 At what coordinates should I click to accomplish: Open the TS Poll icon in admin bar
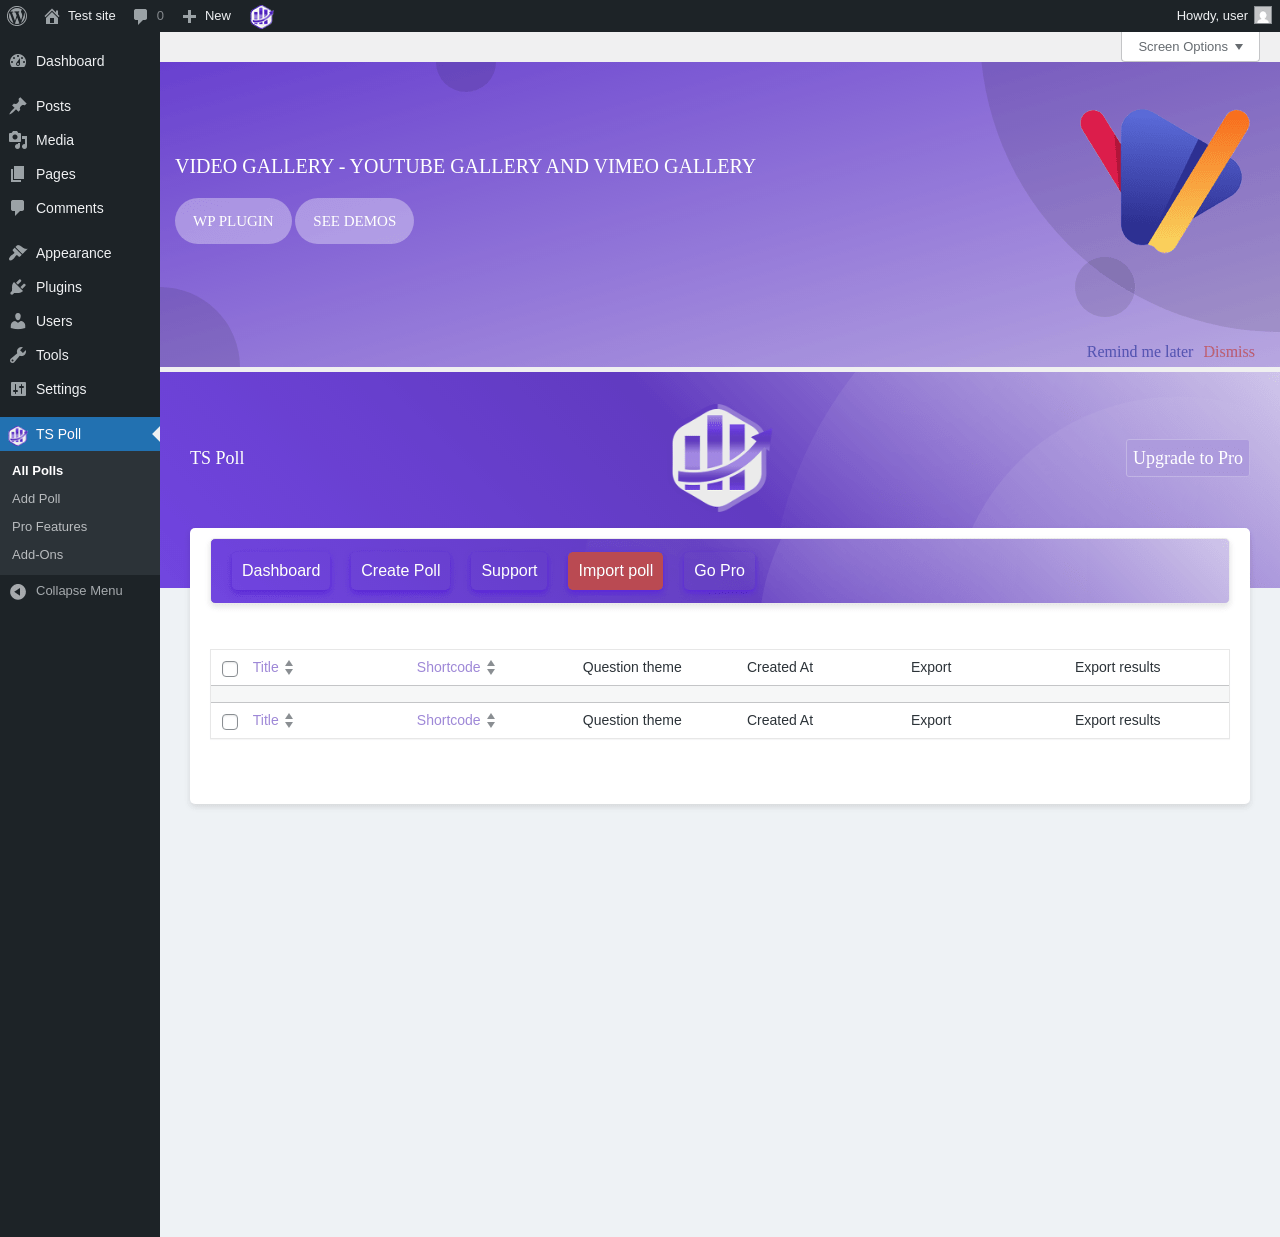261,16
